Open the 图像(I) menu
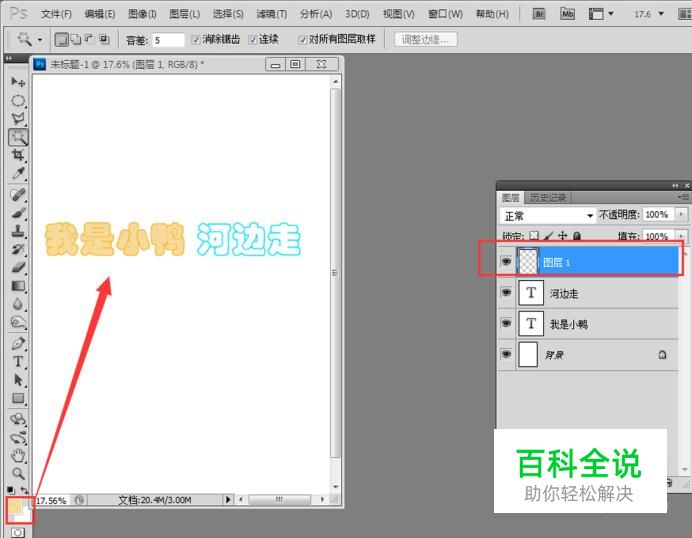The width and height of the screenshot is (692, 538). coord(142,14)
